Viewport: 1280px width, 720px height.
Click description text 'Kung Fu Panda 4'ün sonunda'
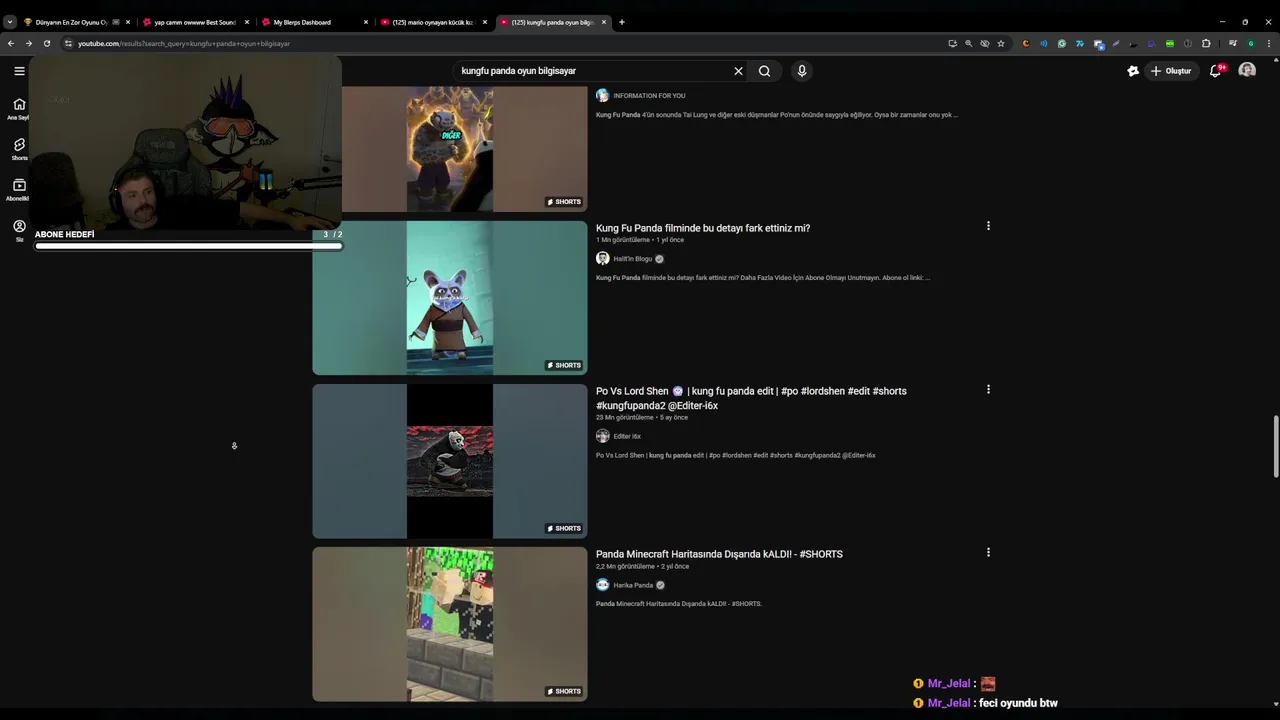tap(777, 115)
